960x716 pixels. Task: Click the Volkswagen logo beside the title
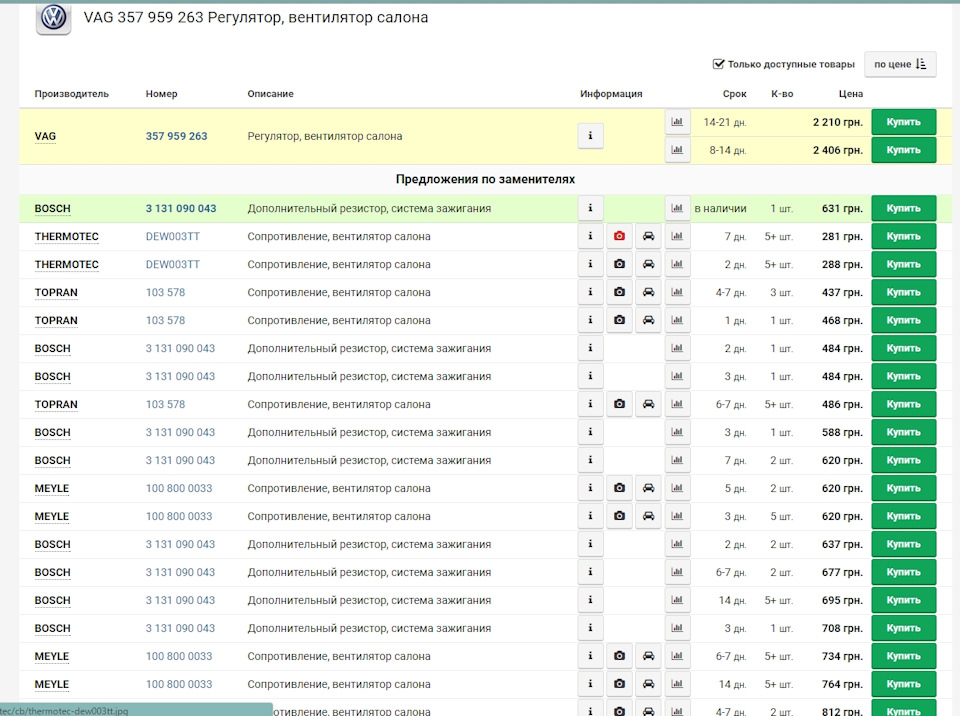point(53,18)
